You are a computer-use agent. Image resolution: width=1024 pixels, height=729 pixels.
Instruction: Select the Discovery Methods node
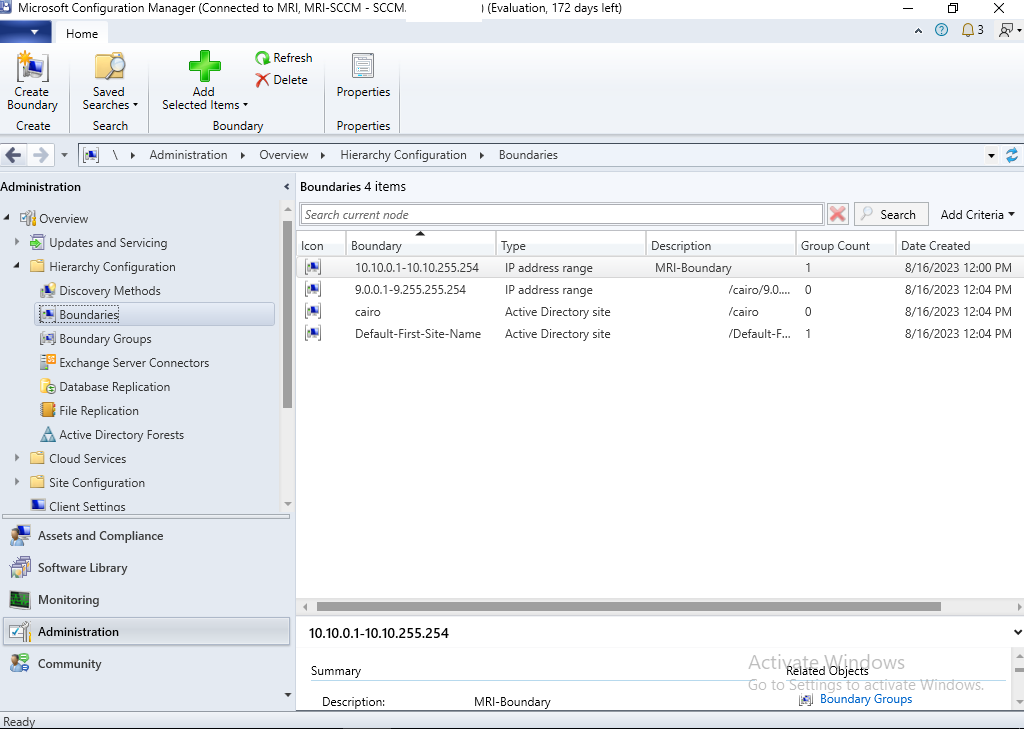click(110, 291)
